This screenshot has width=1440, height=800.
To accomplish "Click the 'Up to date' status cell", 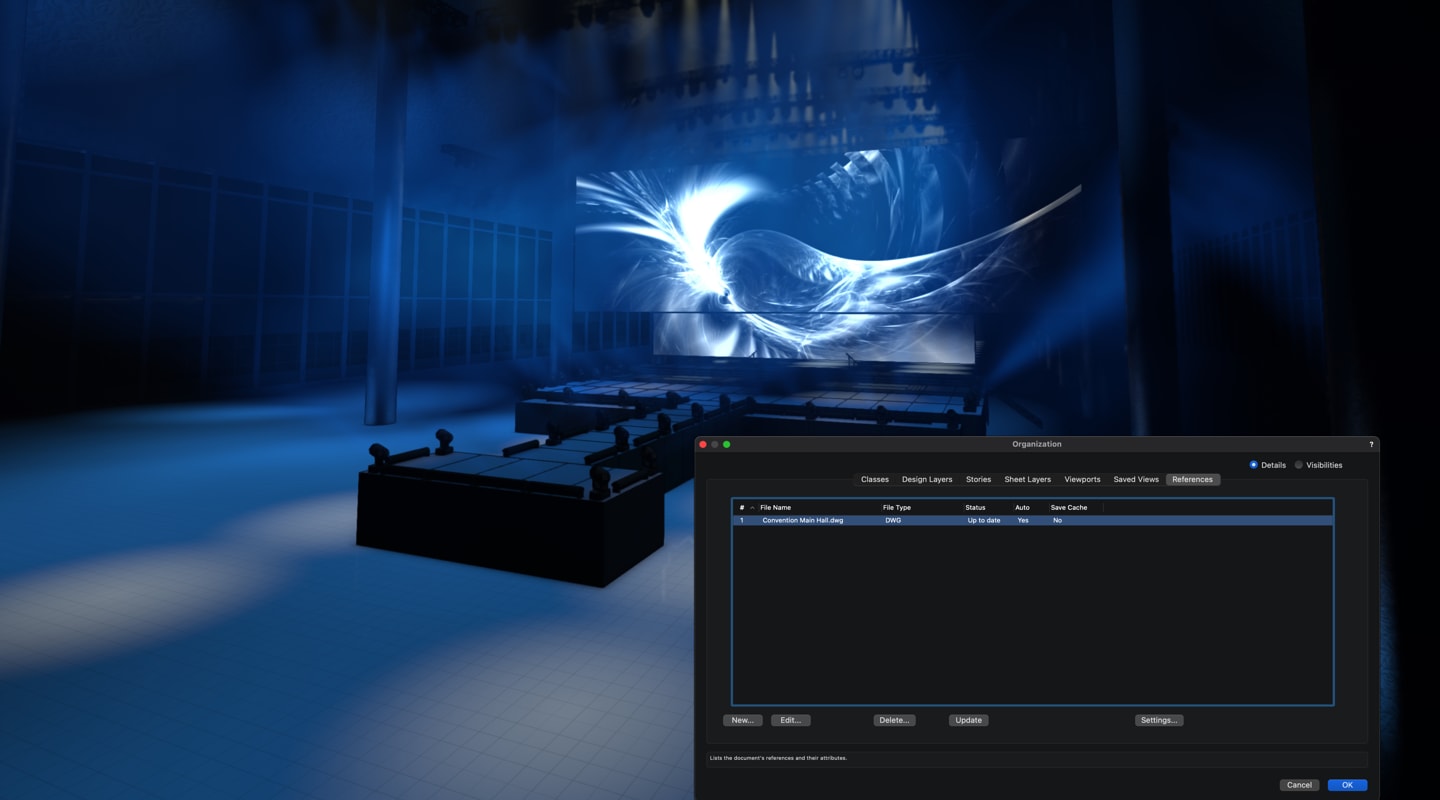I will (984, 521).
